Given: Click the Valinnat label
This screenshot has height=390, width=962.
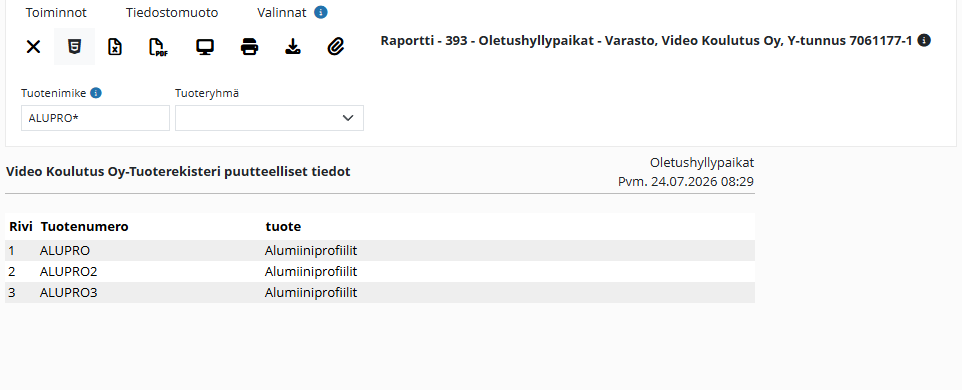Looking at the screenshot, I should [283, 12].
